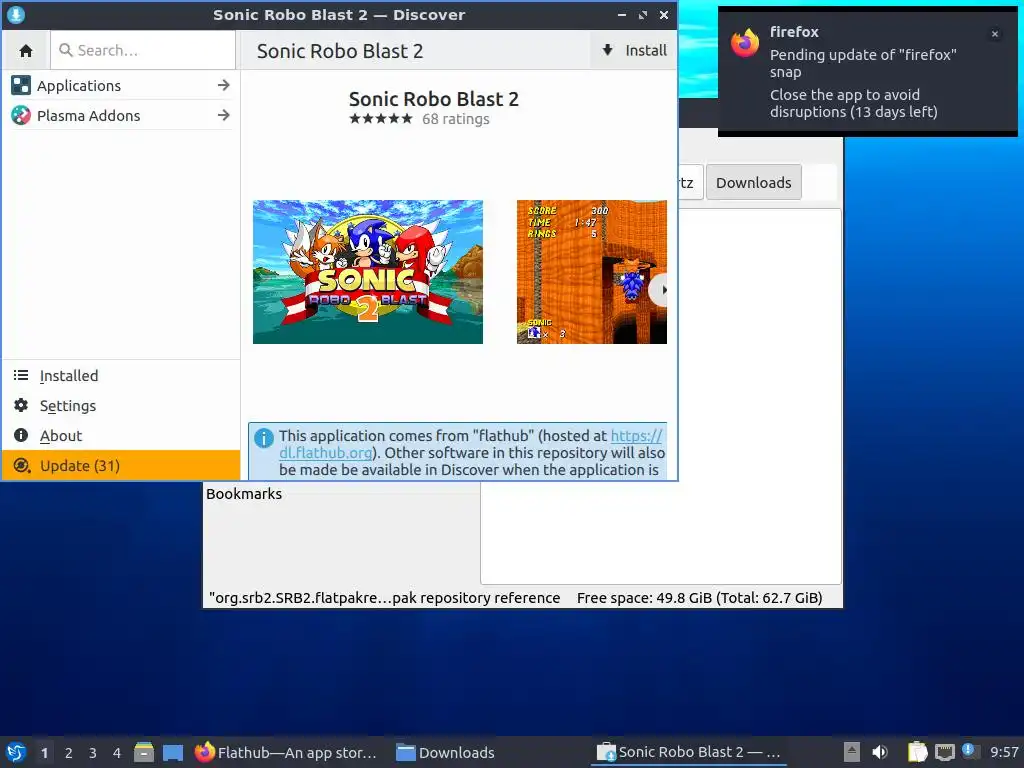Click the Sonic Robo Blast 2 page header
Viewport: 1024px width, 768px height.
click(x=340, y=51)
